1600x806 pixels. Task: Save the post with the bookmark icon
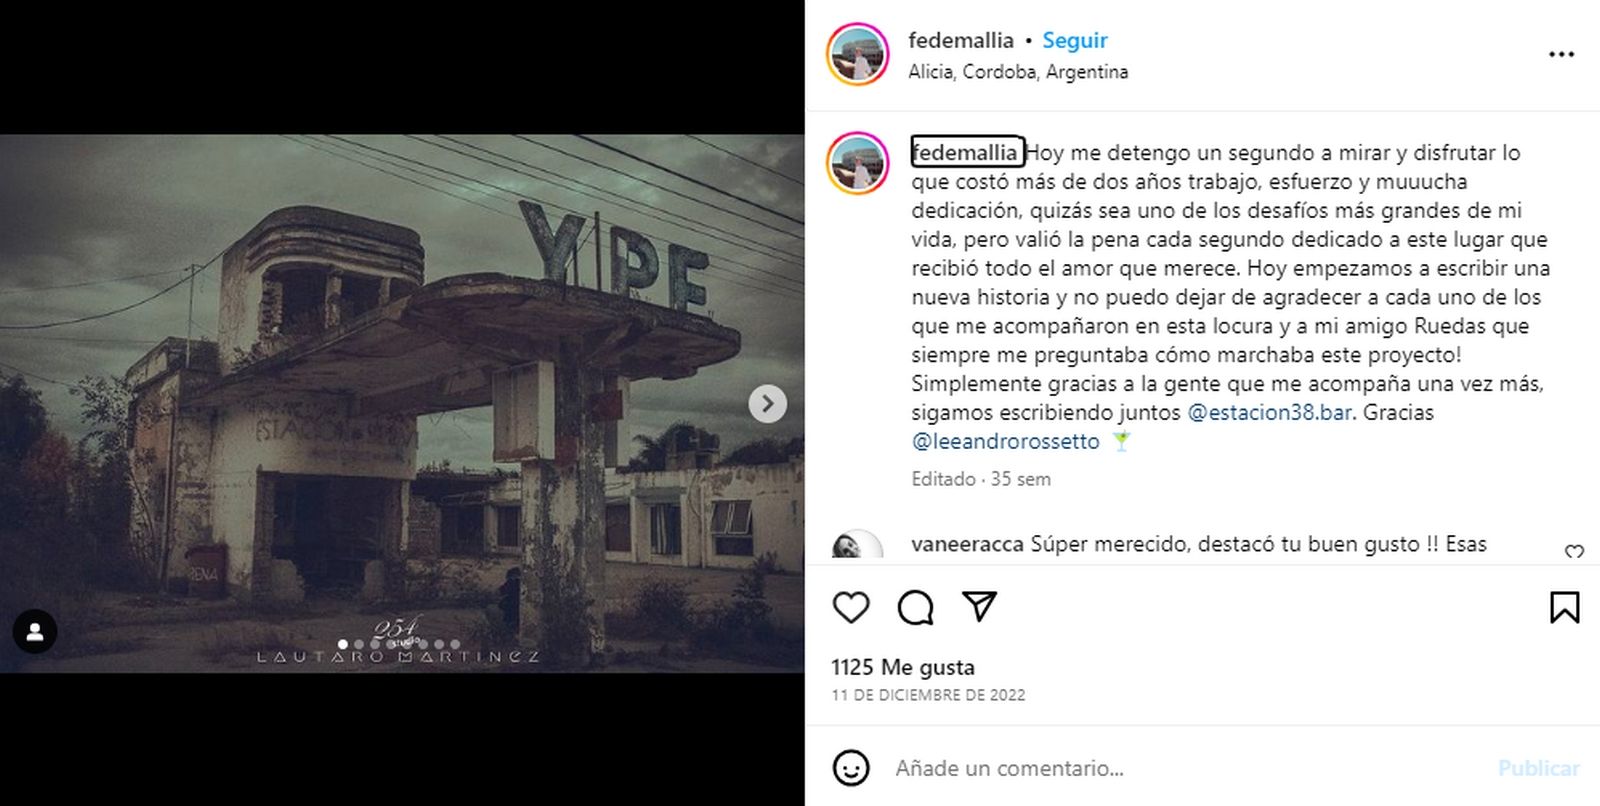[1564, 607]
